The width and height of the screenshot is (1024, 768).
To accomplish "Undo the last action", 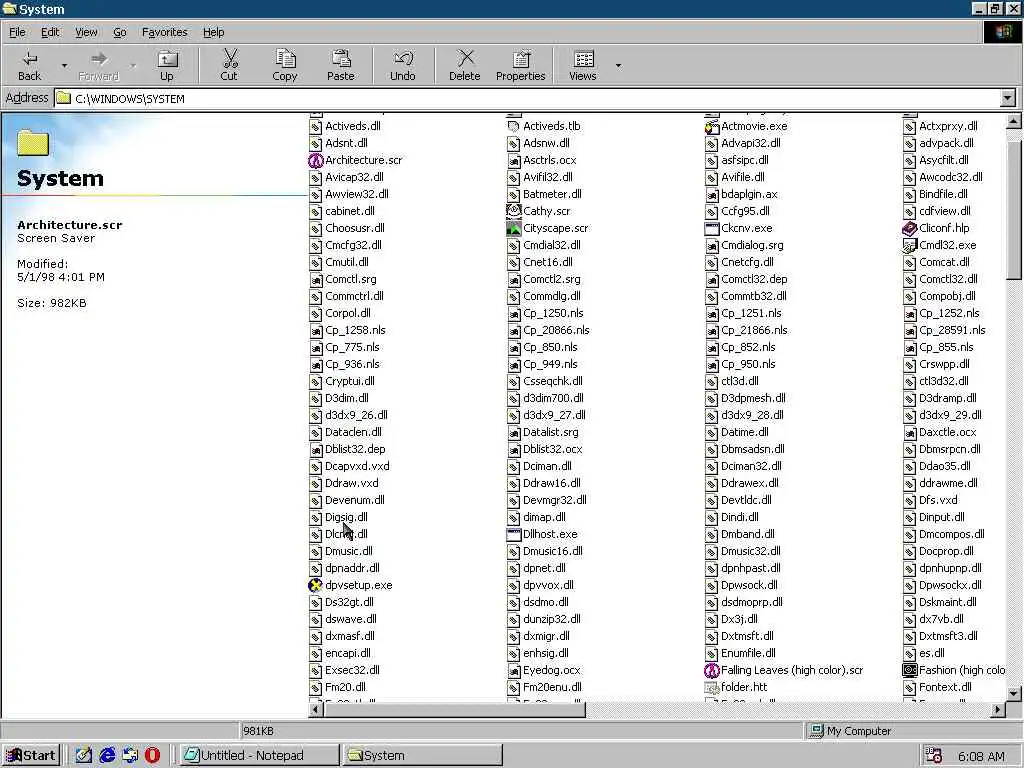I will [403, 65].
